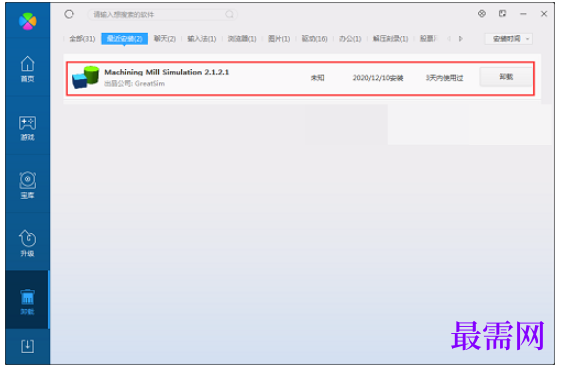The height and width of the screenshot is (367, 563).
Task: Click the colorful 360 Software Manager logo
Action: tap(28, 21)
